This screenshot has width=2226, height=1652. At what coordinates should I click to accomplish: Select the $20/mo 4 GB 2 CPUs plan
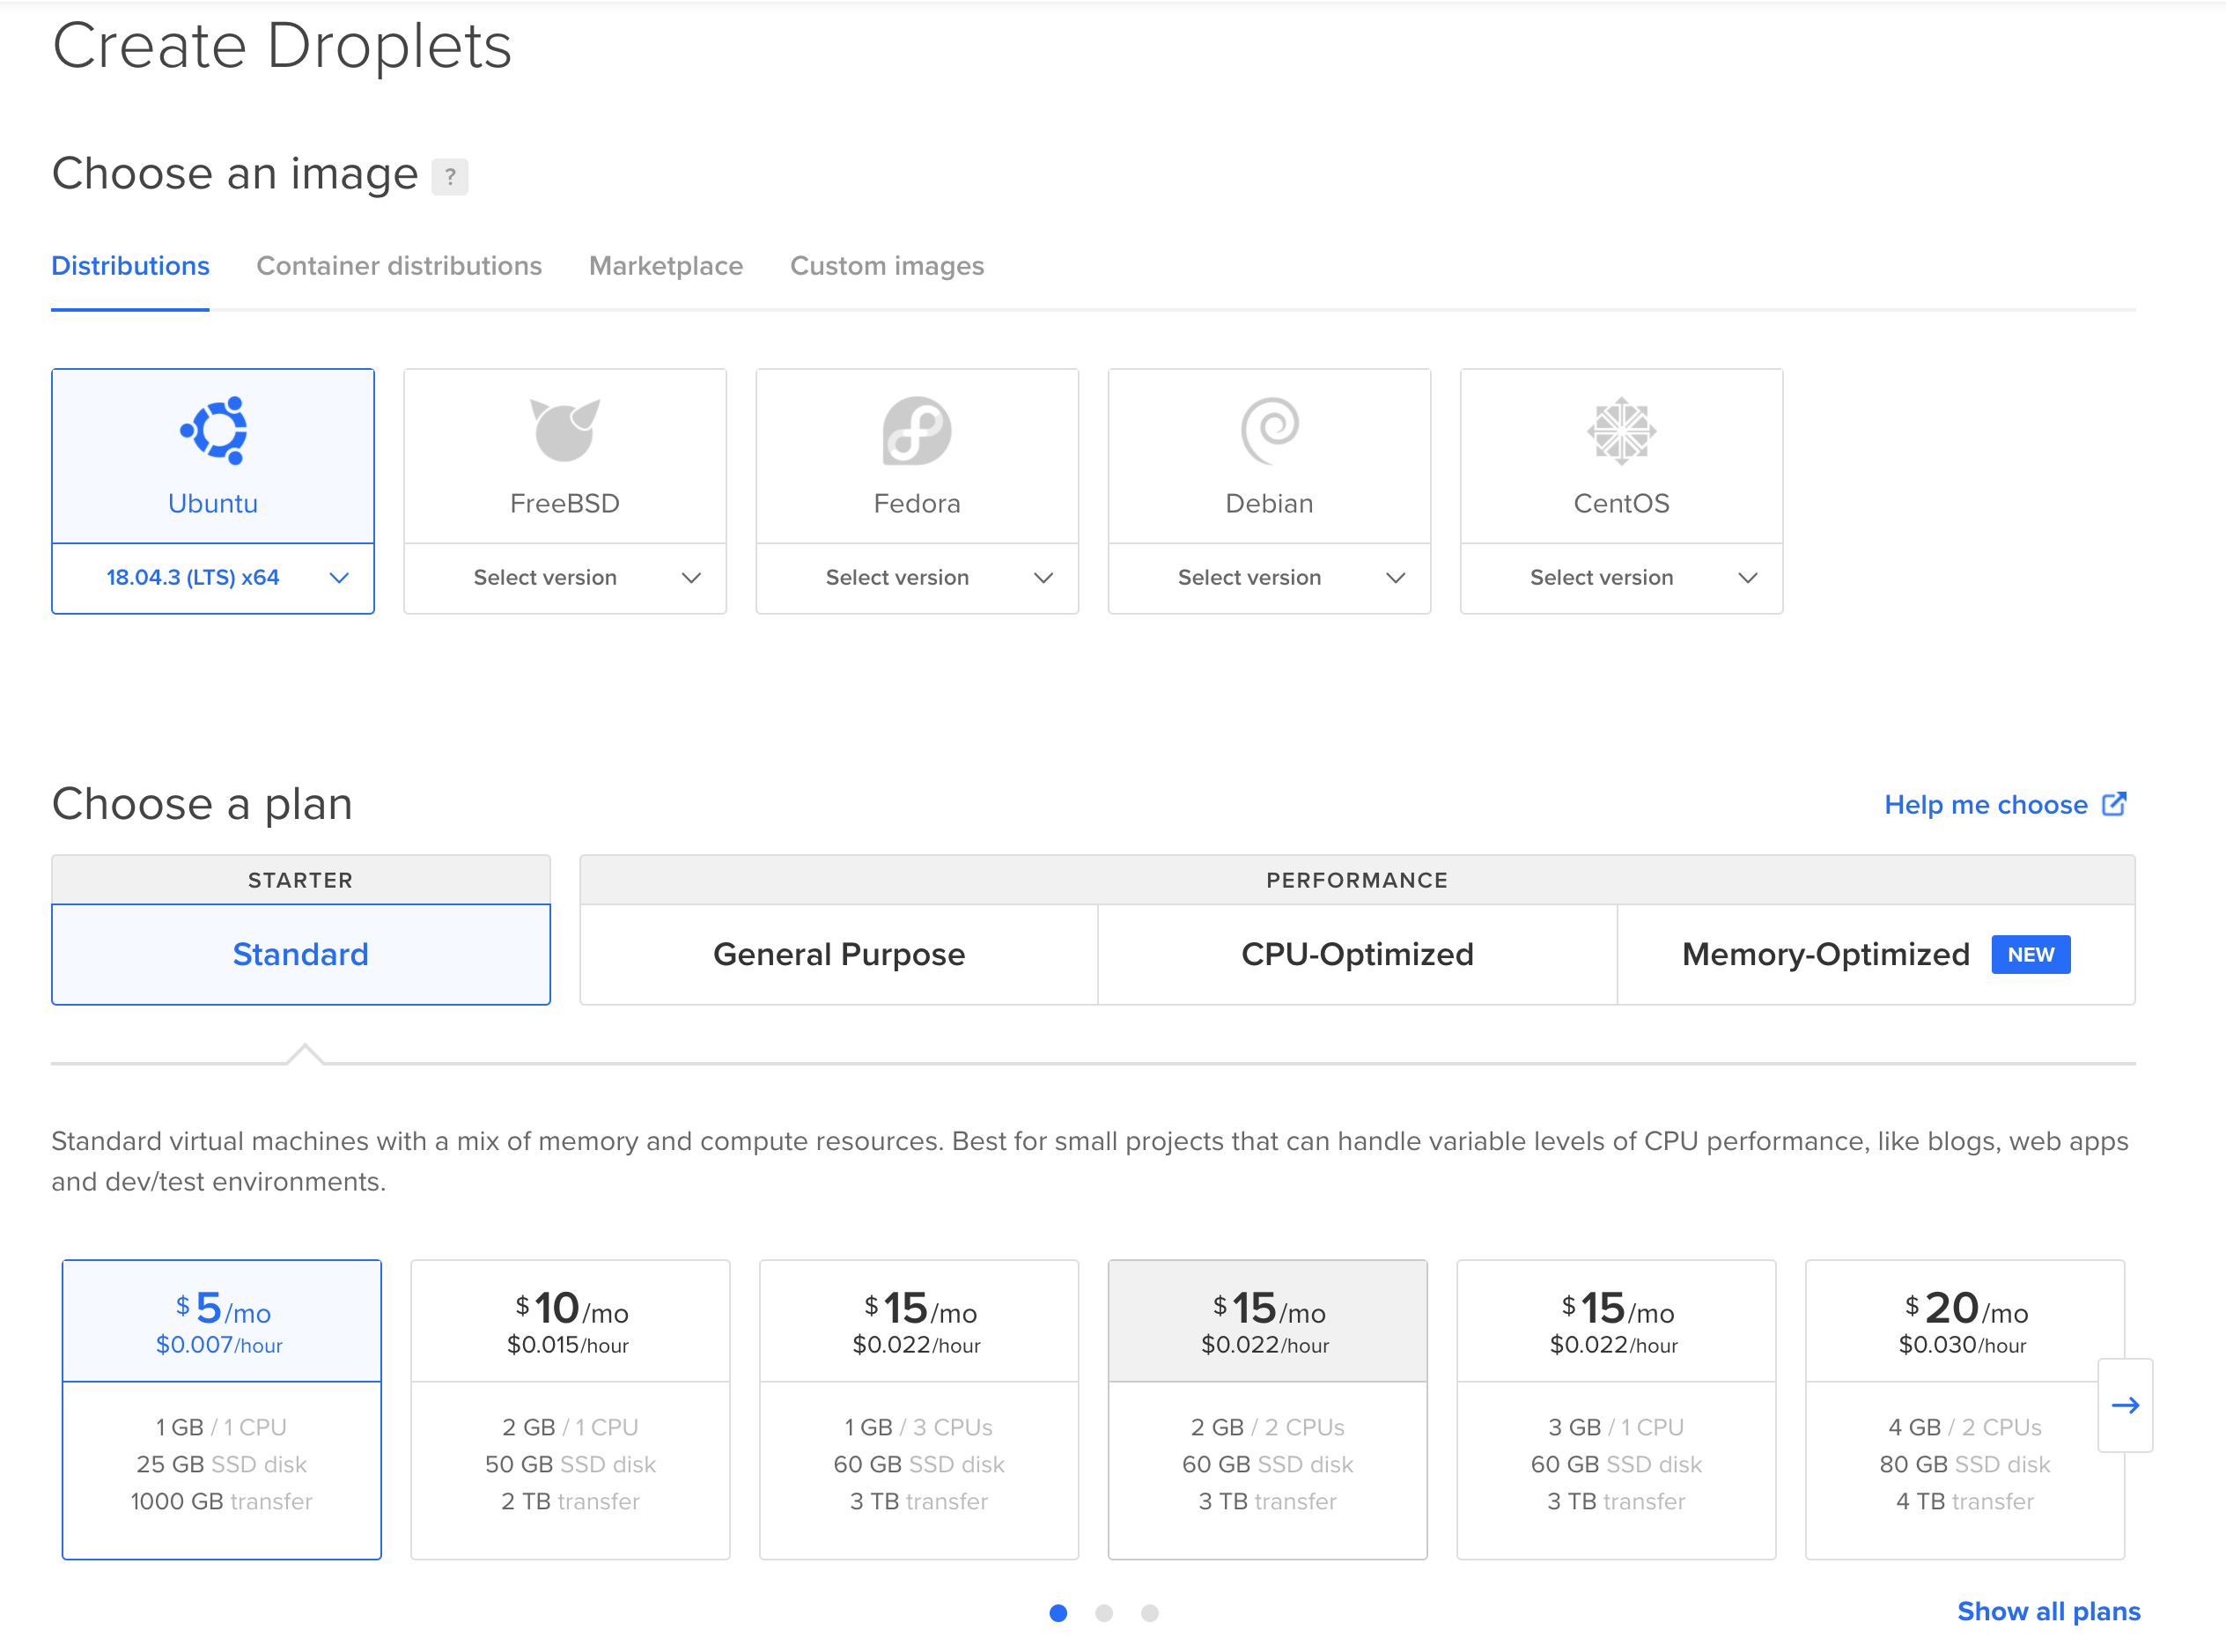(1964, 1409)
